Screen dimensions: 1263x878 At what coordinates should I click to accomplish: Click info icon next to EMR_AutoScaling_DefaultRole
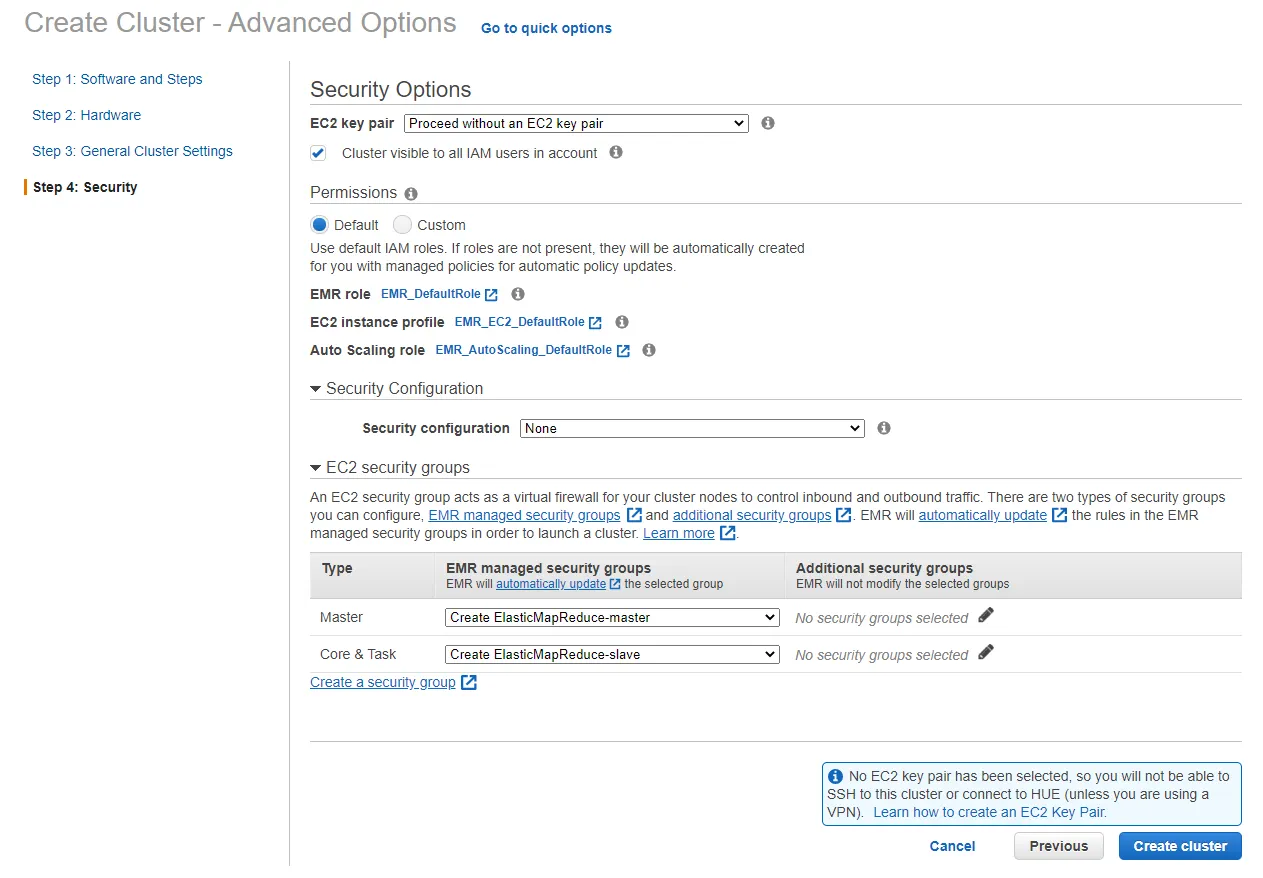[648, 350]
